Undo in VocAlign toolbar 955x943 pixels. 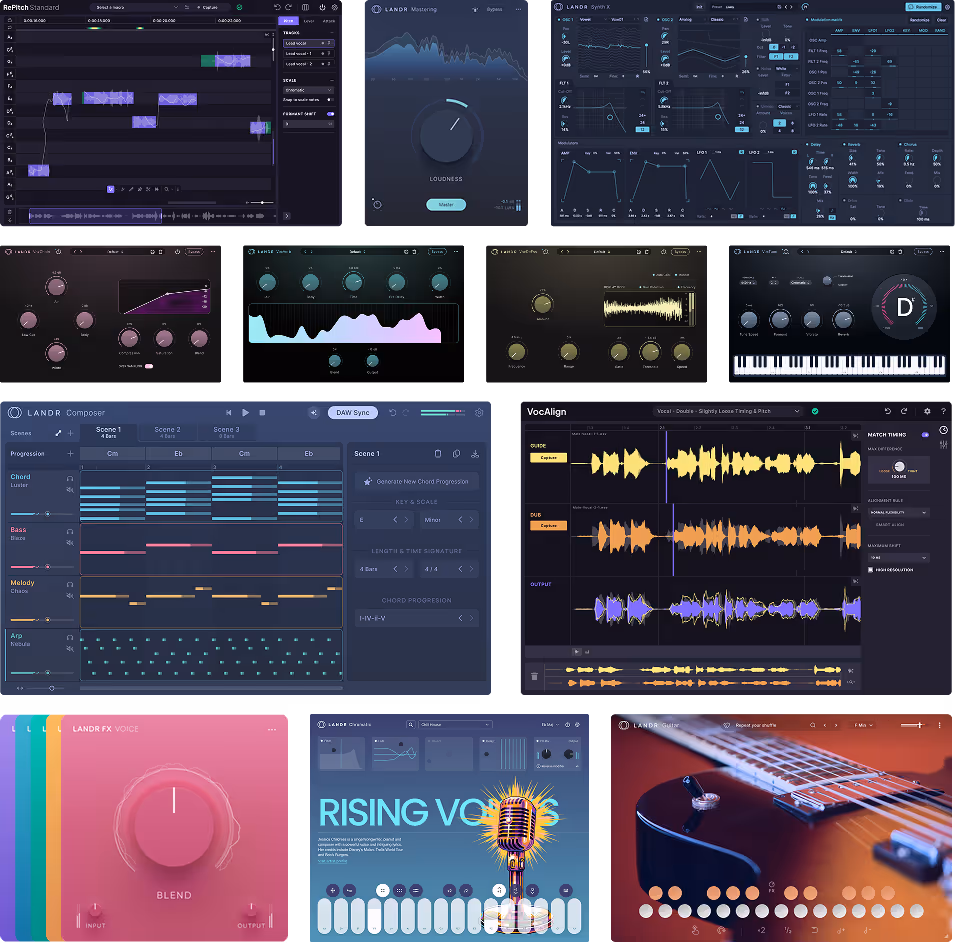coord(887,411)
